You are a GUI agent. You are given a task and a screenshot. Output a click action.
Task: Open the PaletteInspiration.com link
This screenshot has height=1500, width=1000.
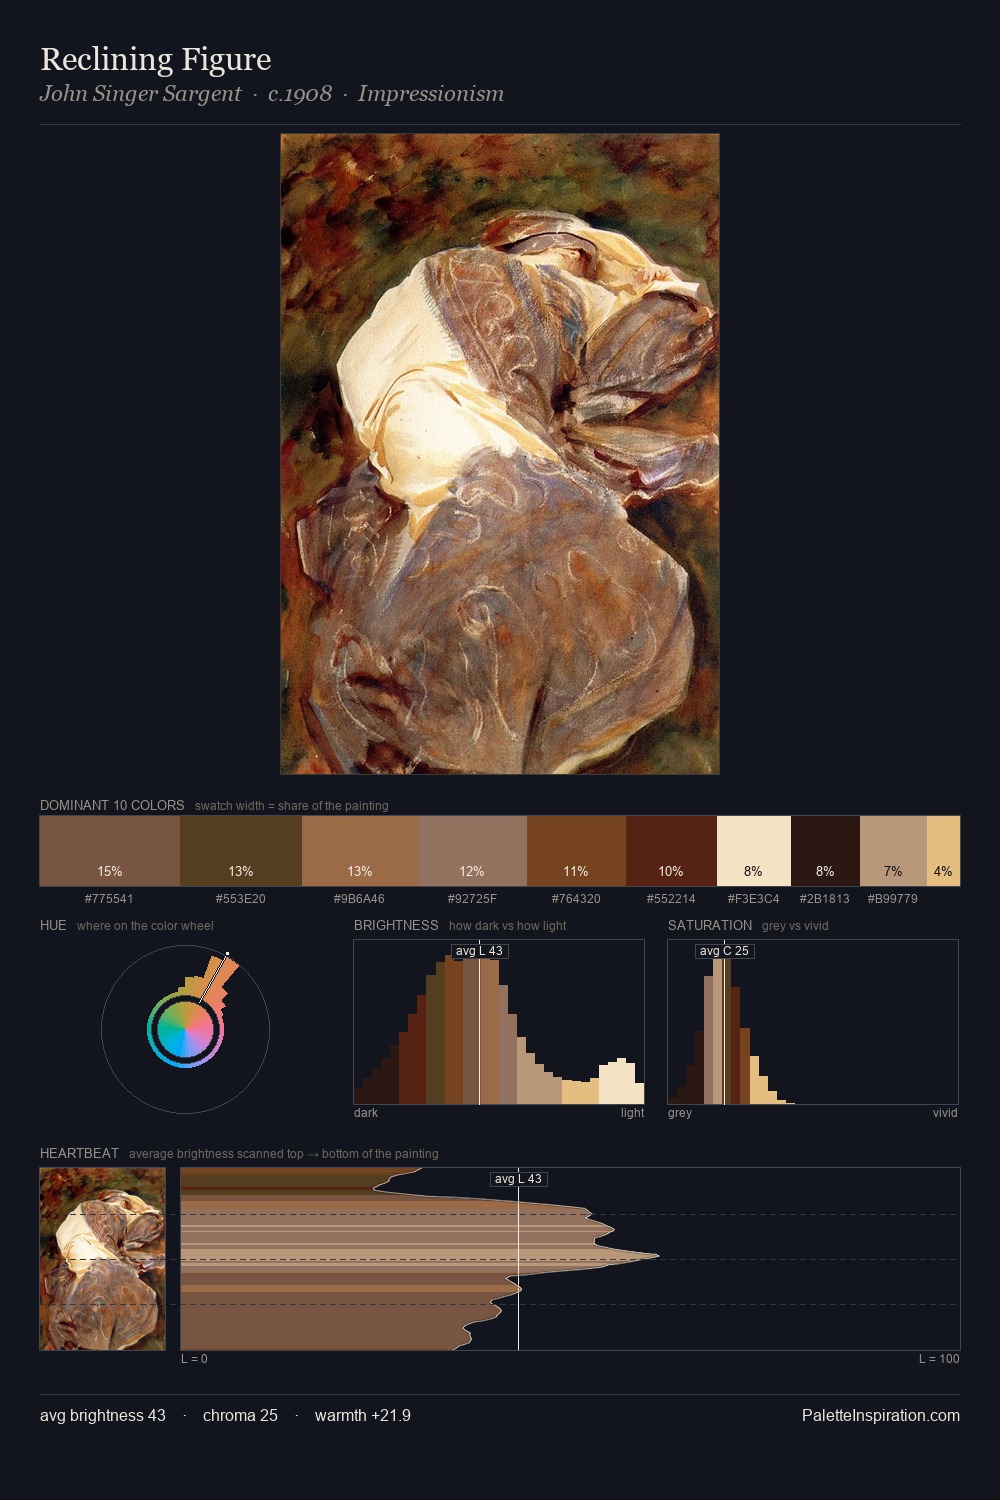pos(881,1415)
